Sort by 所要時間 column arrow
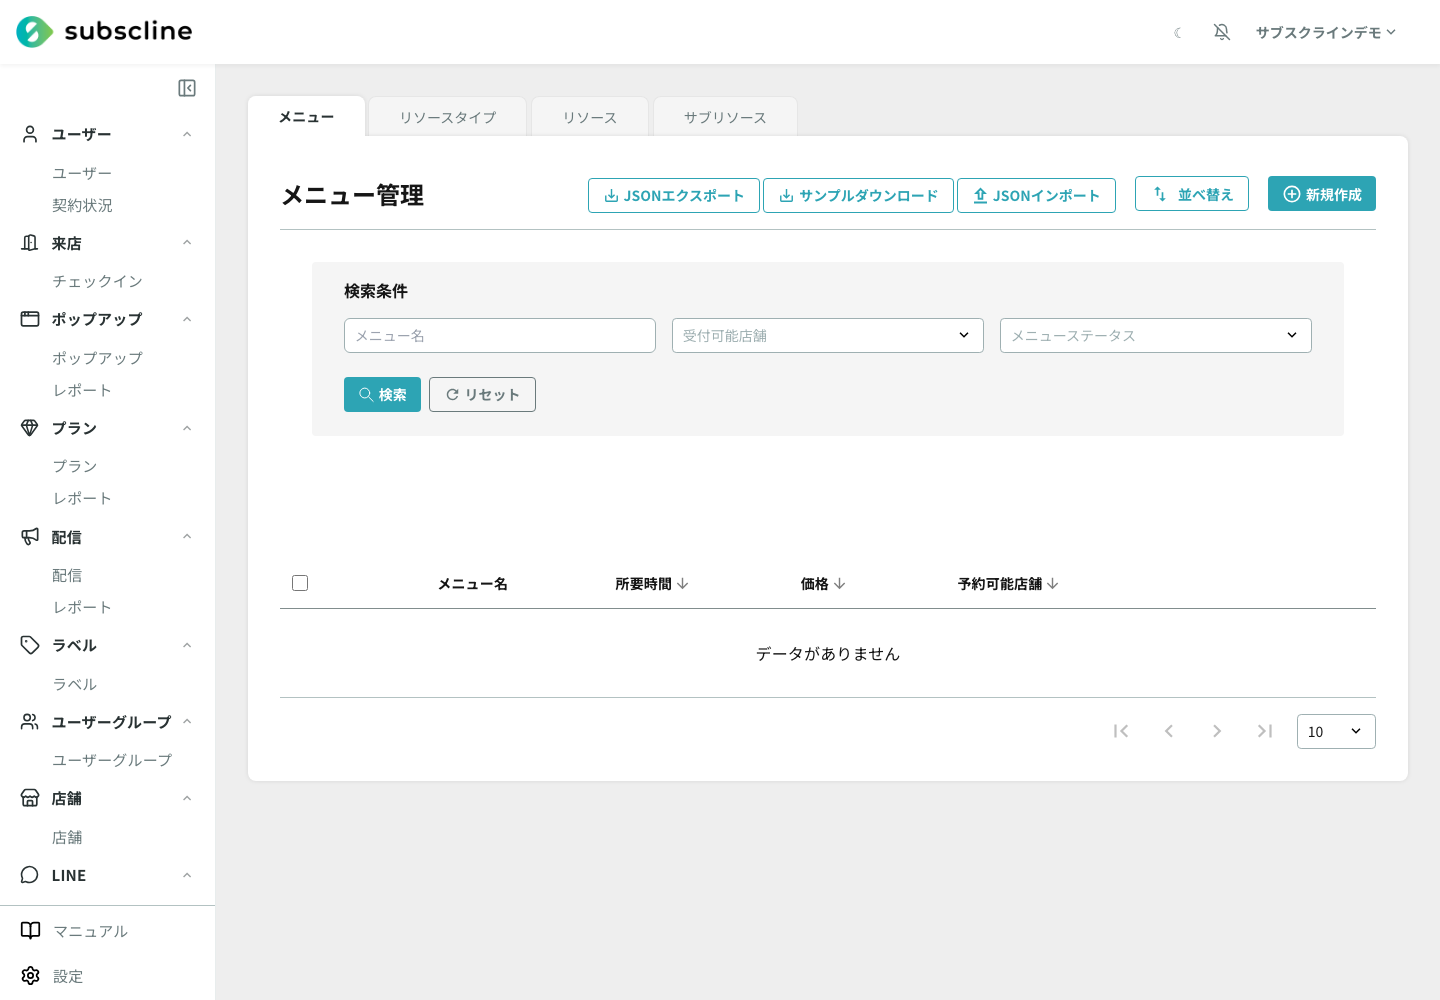Image resolution: width=1440 pixels, height=1000 pixels. point(682,584)
